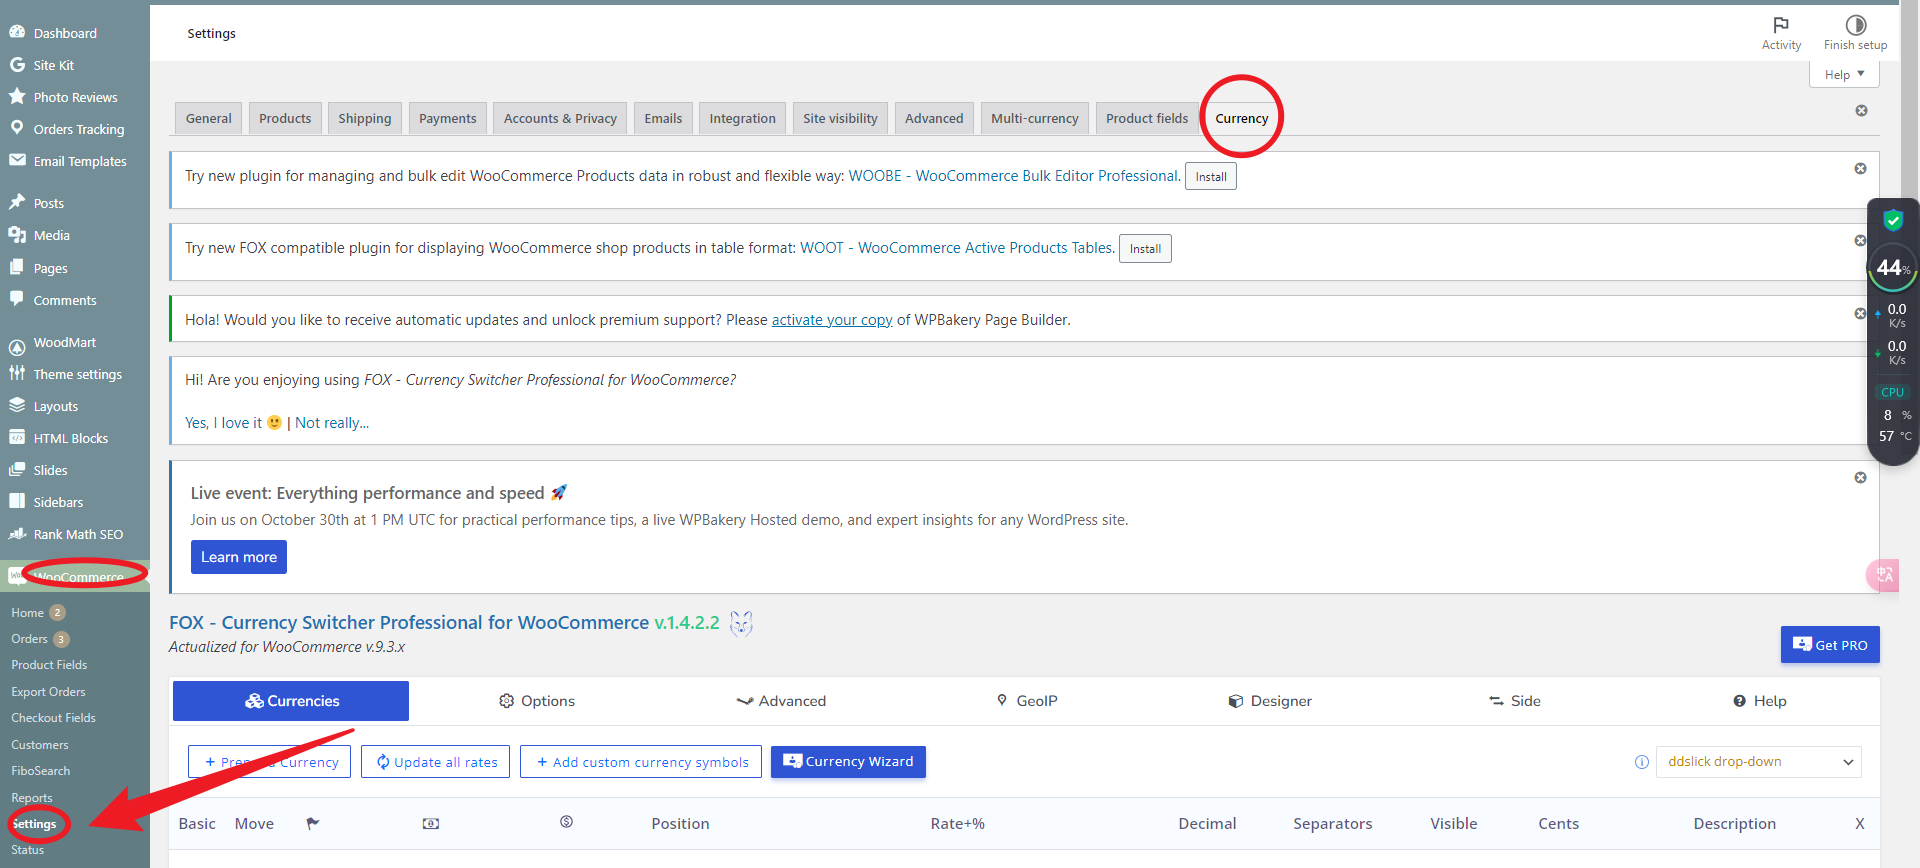Install the WOOBE Bulk Editor plugin
1920x868 pixels.
pyautogui.click(x=1210, y=177)
